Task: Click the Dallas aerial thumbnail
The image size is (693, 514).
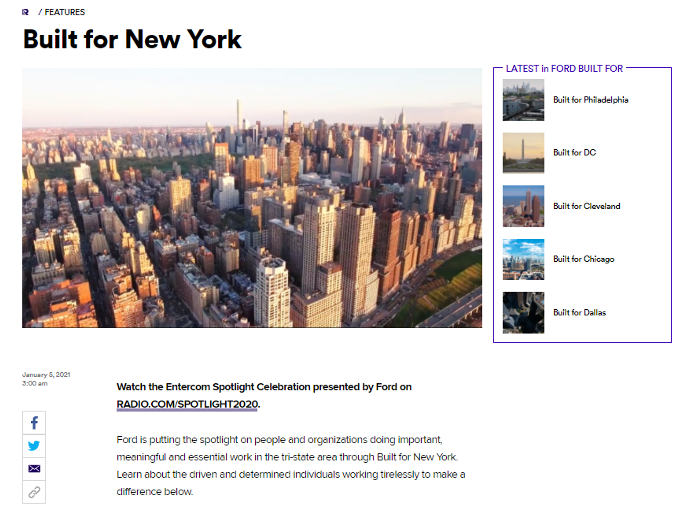Action: coord(523,312)
